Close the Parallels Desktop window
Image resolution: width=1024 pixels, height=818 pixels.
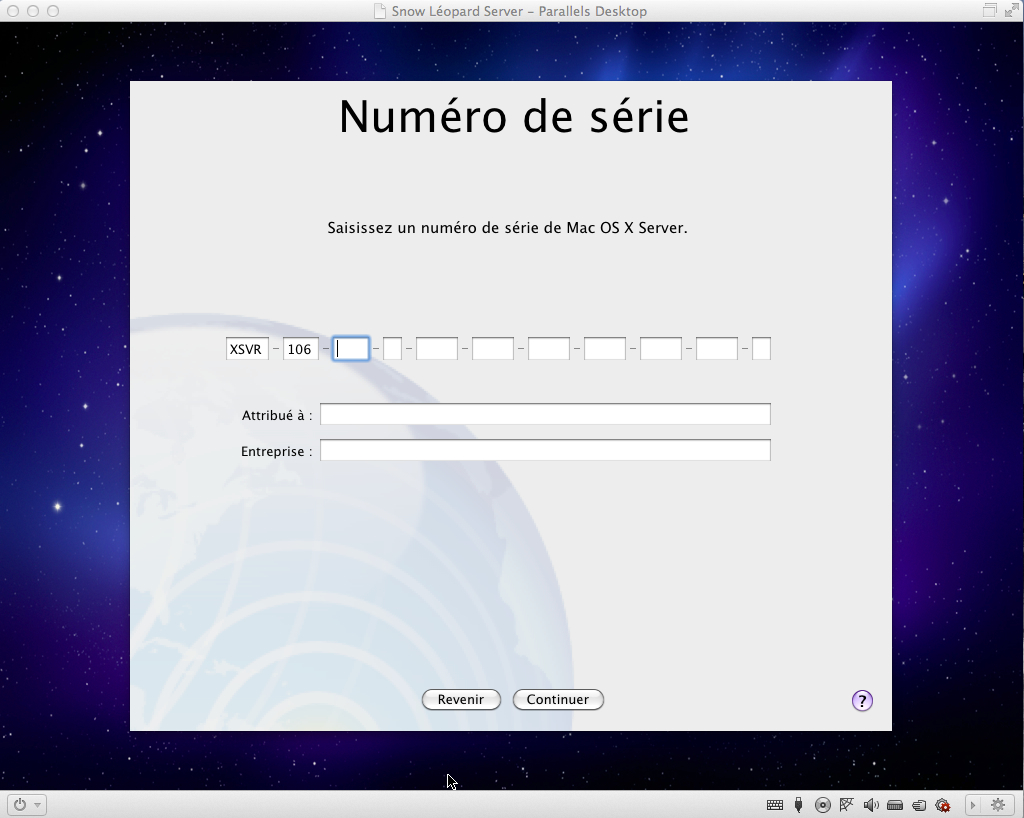(12, 10)
